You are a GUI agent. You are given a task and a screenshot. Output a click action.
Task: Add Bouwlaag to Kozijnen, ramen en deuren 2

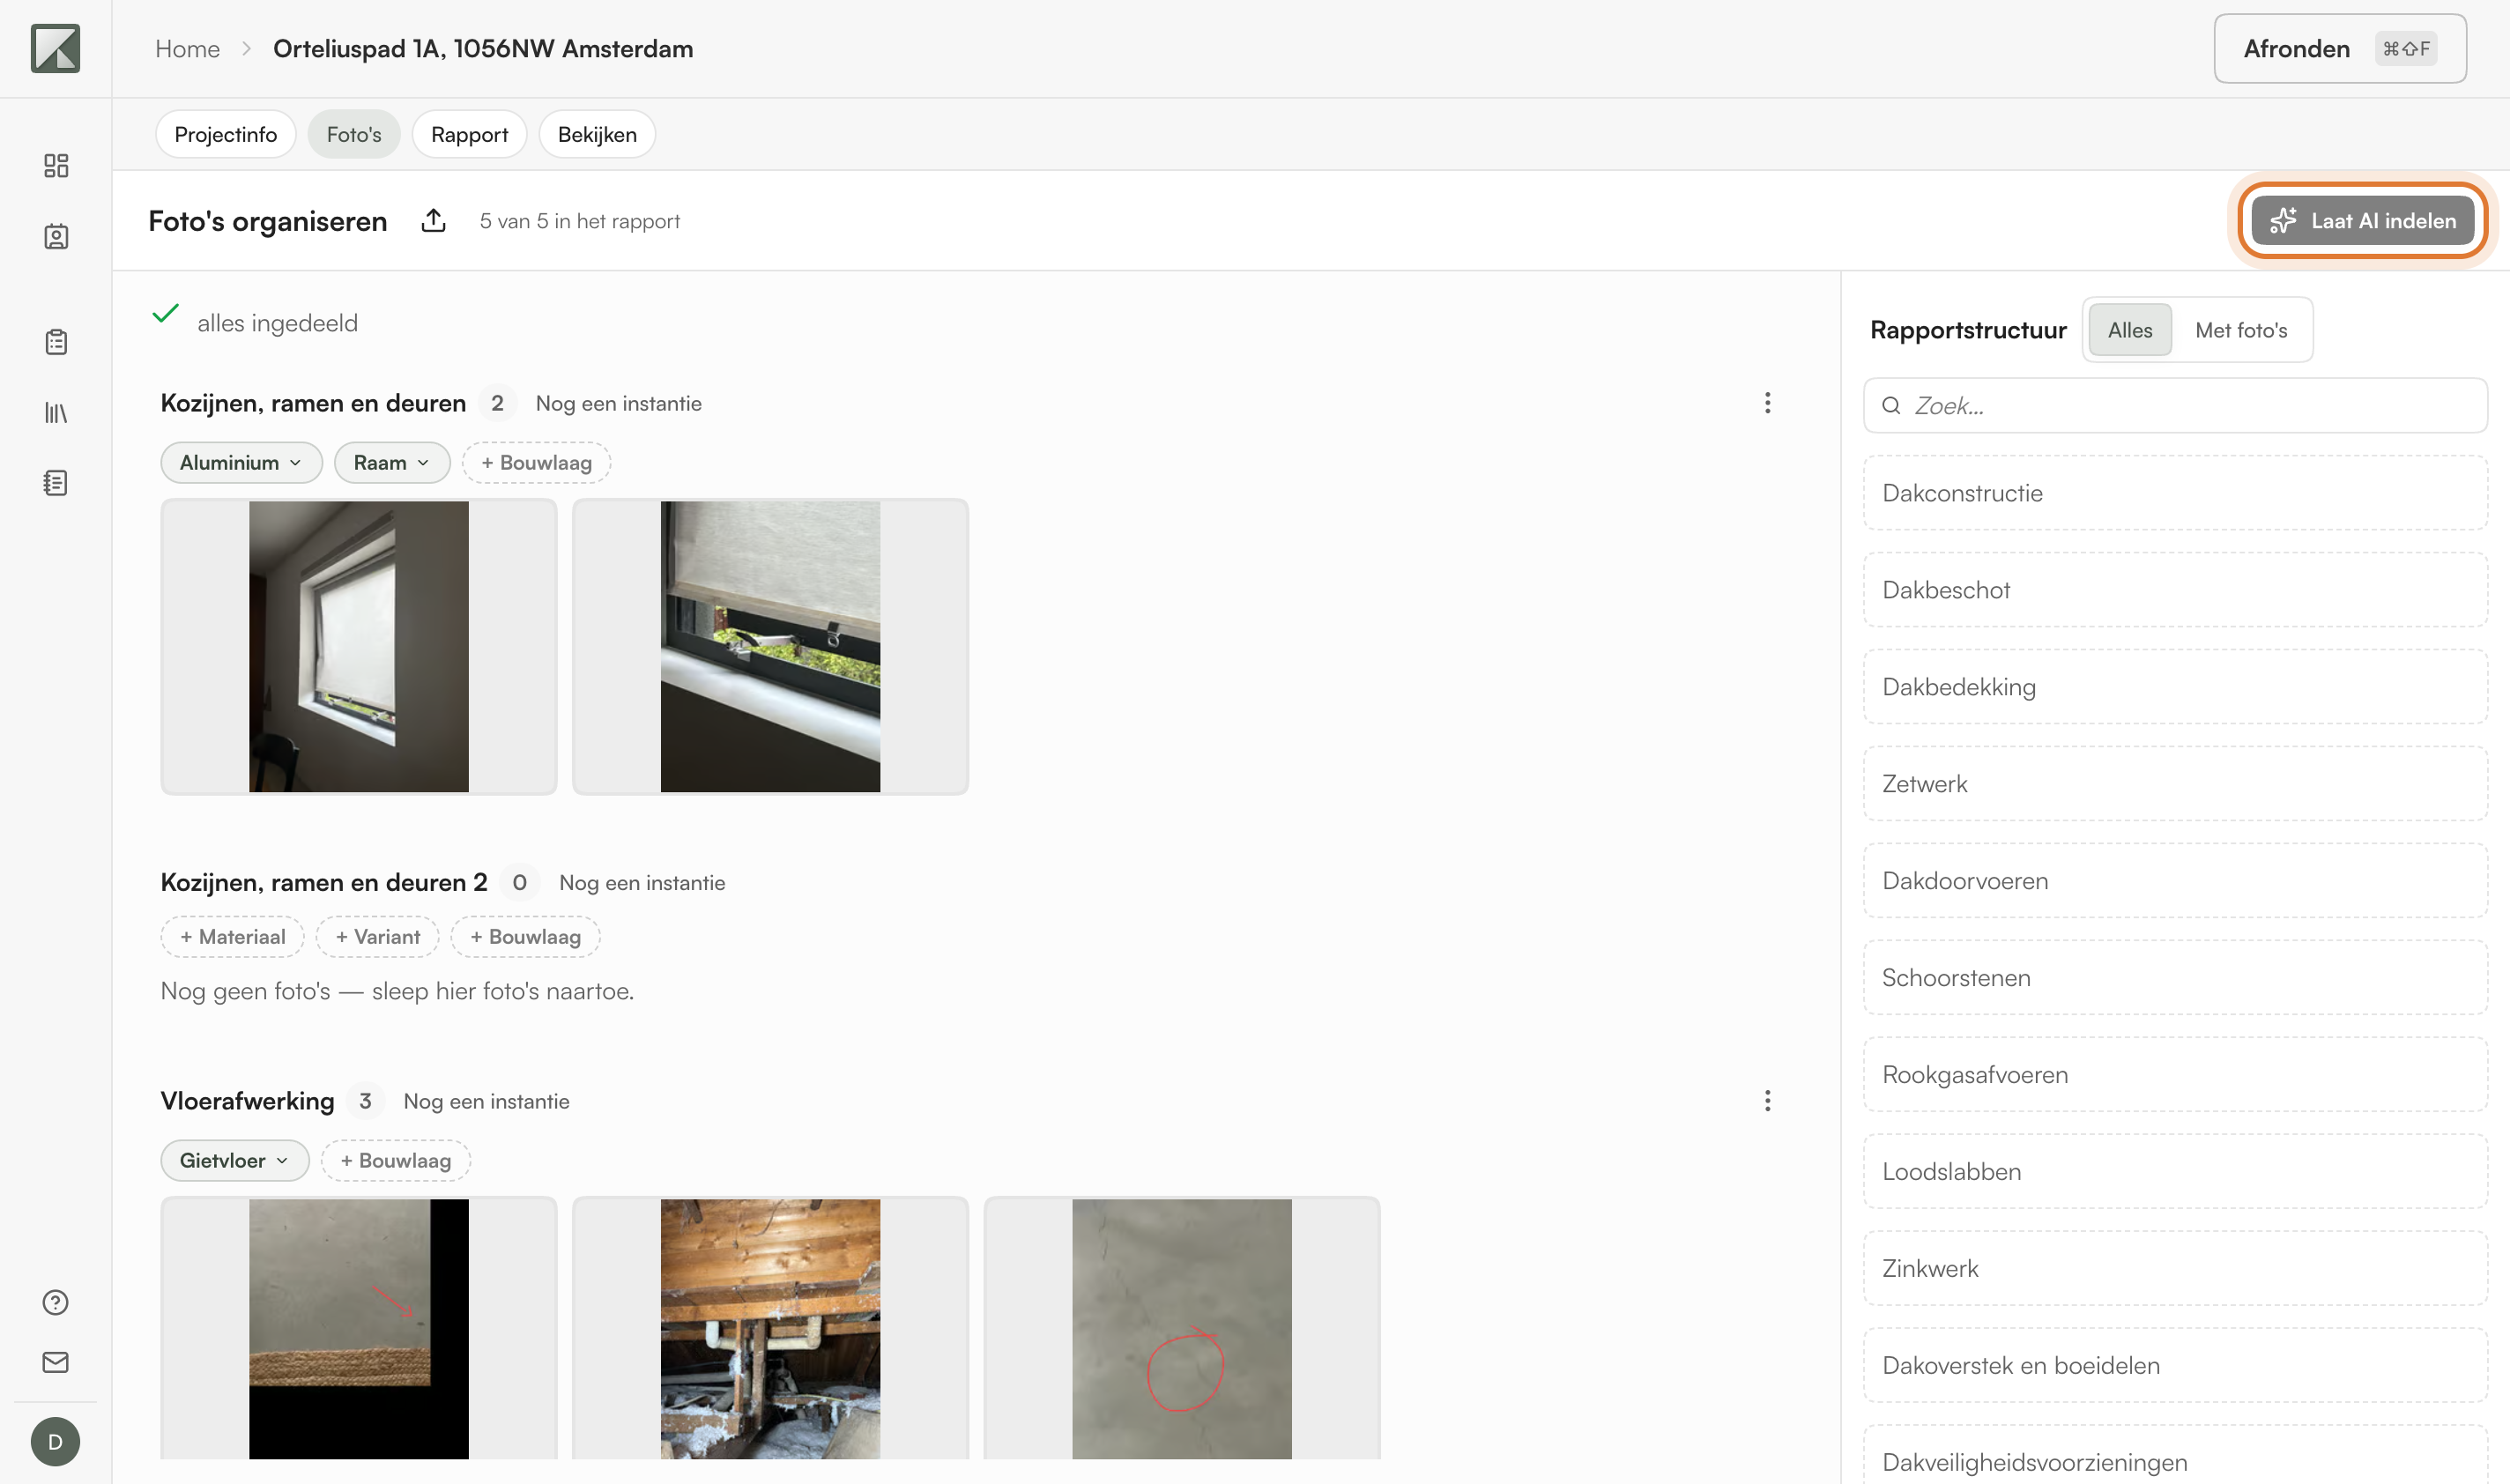(x=525, y=937)
